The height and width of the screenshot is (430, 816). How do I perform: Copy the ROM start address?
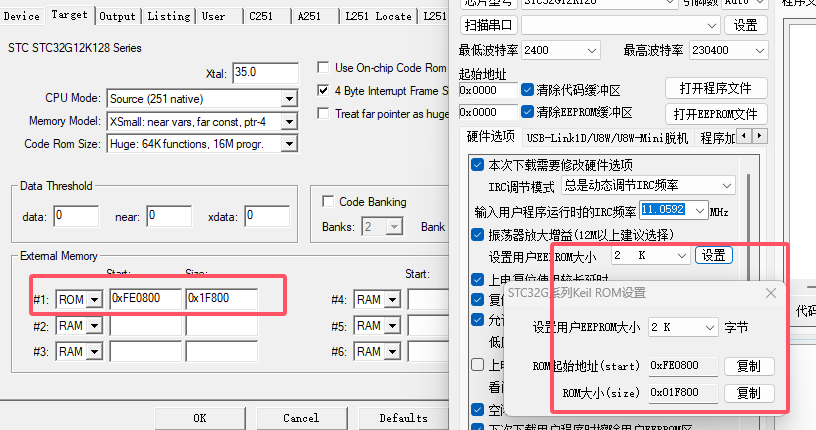click(x=749, y=366)
